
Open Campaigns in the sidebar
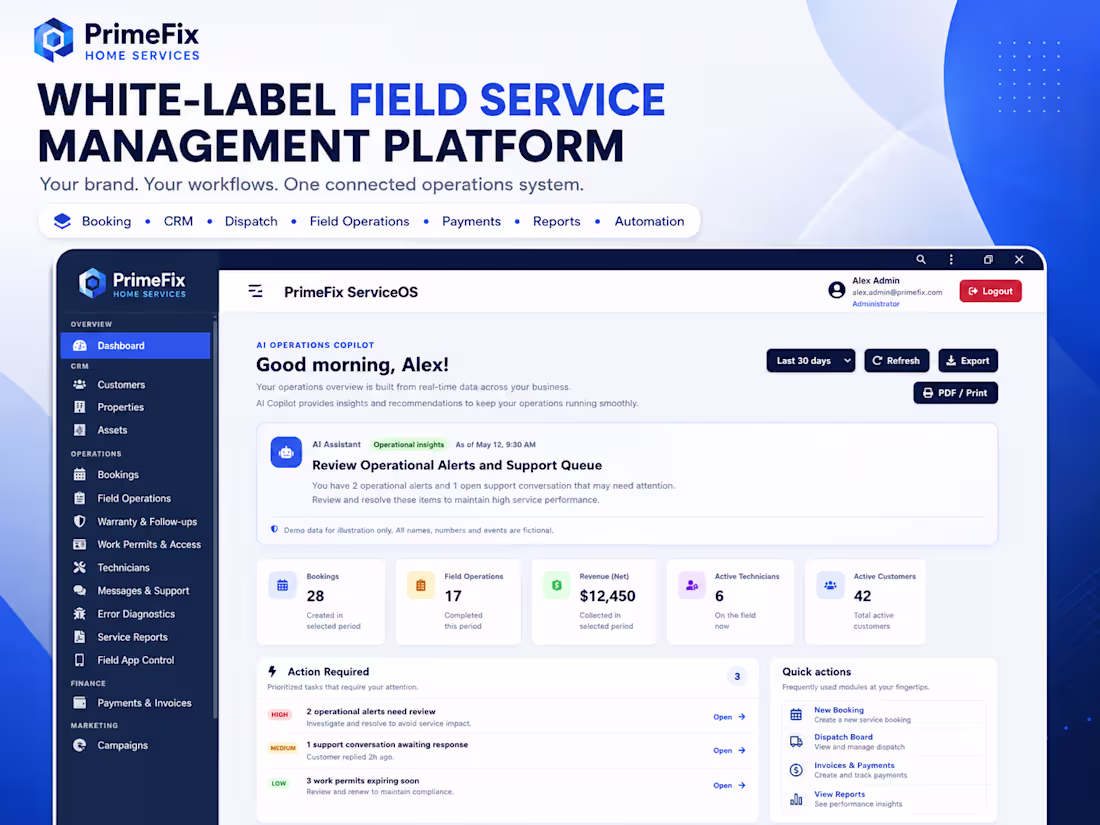135,745
